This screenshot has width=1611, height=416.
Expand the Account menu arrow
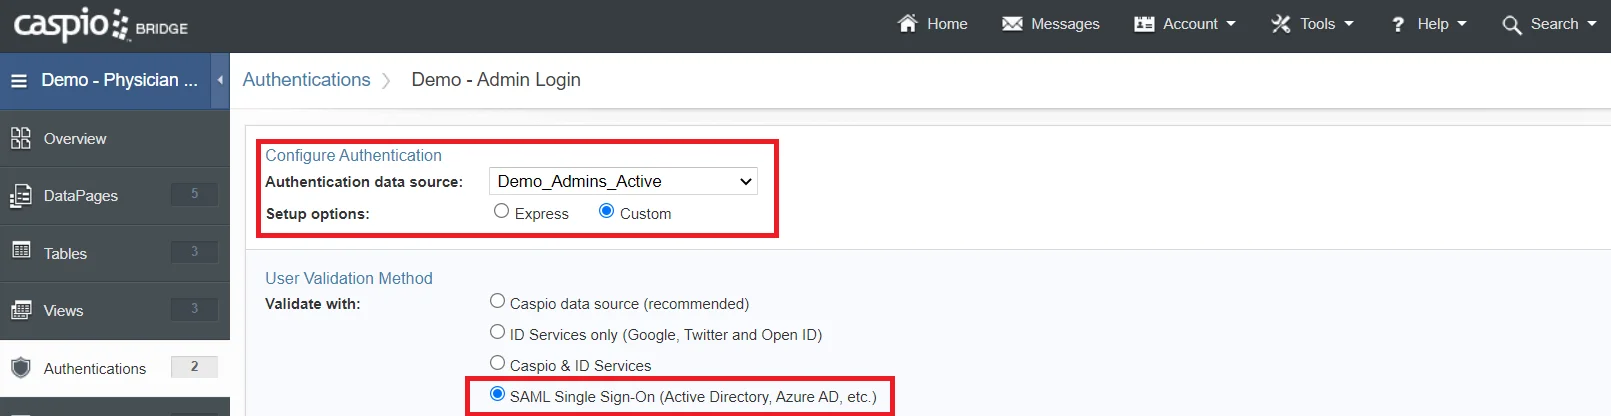click(x=1231, y=23)
